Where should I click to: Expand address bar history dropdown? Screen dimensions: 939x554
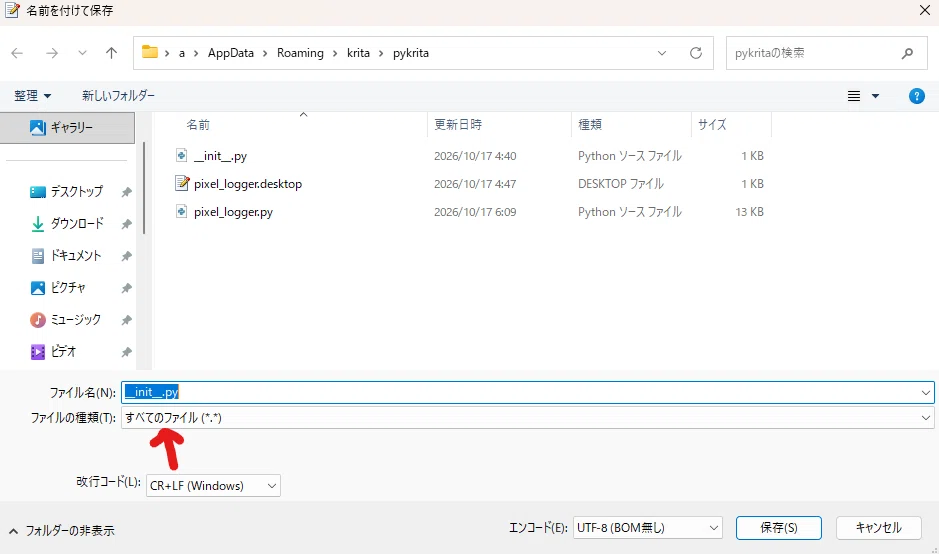coord(662,53)
